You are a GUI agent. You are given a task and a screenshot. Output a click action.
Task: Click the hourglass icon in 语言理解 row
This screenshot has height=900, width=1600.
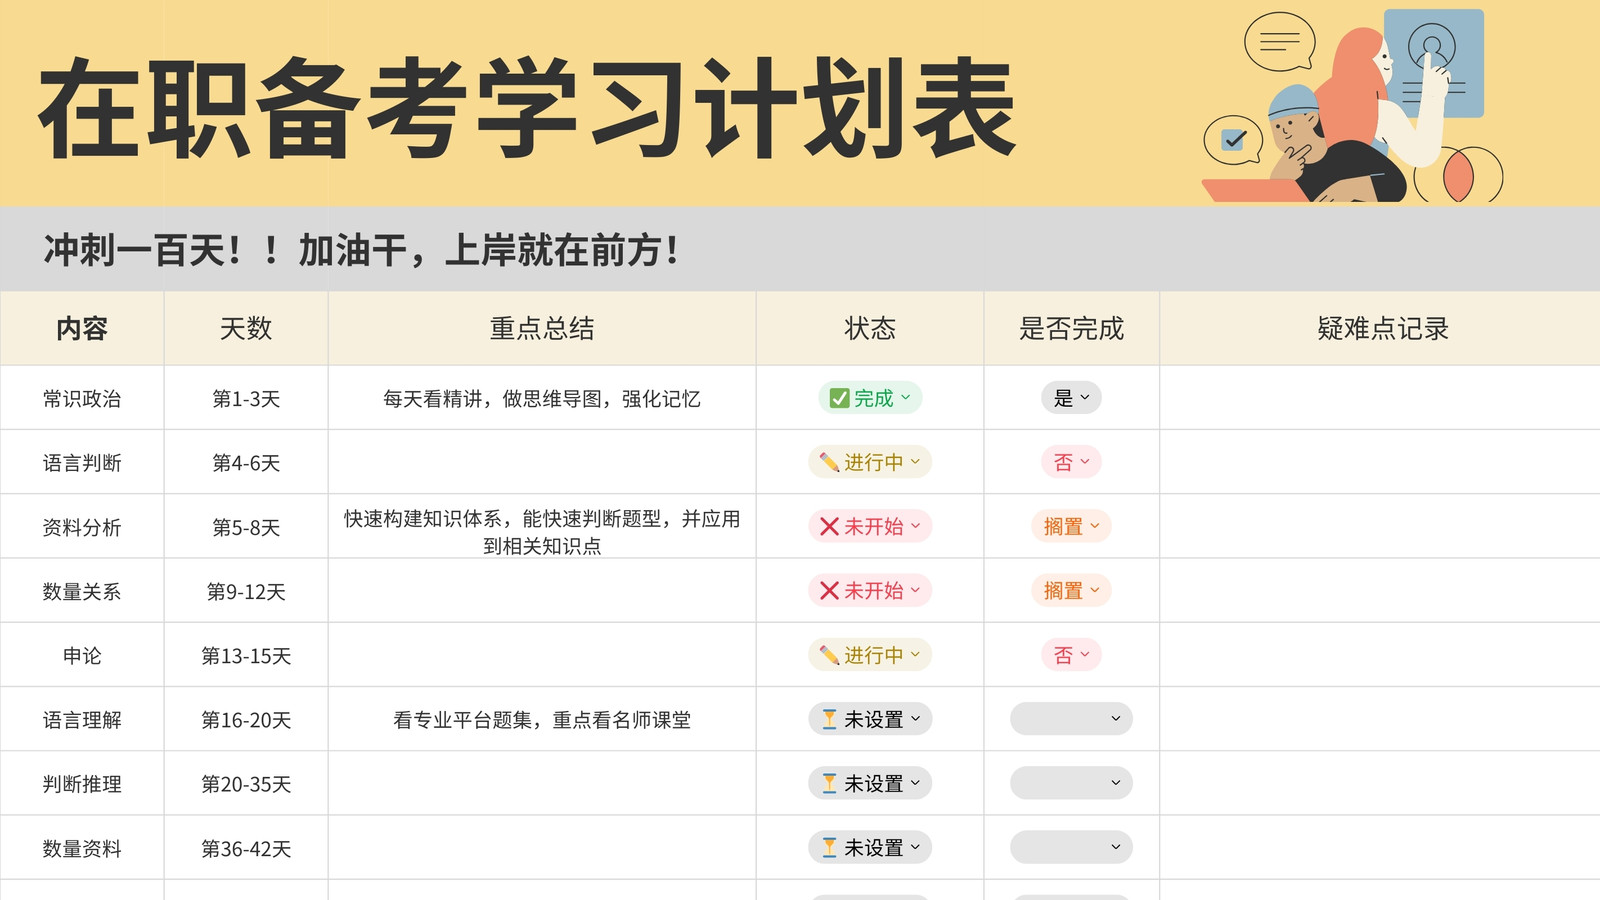click(x=829, y=719)
